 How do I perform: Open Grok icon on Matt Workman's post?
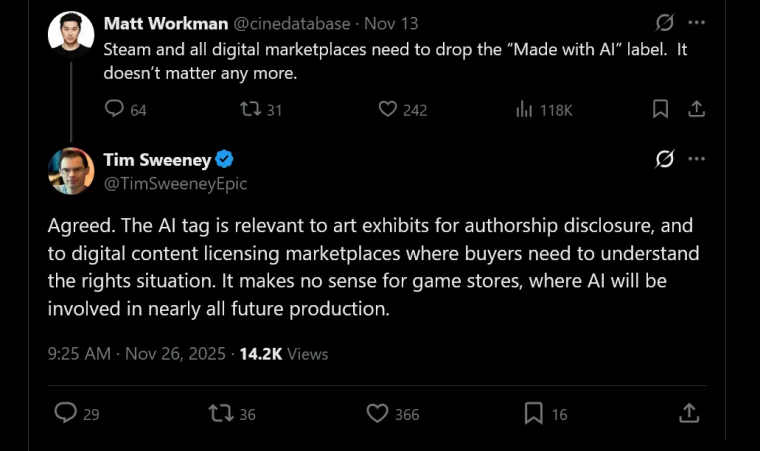(664, 22)
